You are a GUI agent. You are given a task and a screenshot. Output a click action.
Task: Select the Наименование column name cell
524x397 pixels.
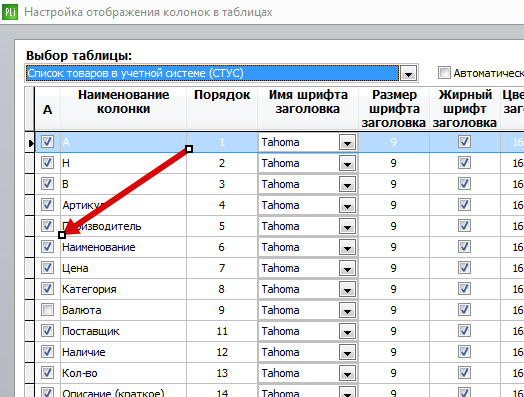(123, 247)
